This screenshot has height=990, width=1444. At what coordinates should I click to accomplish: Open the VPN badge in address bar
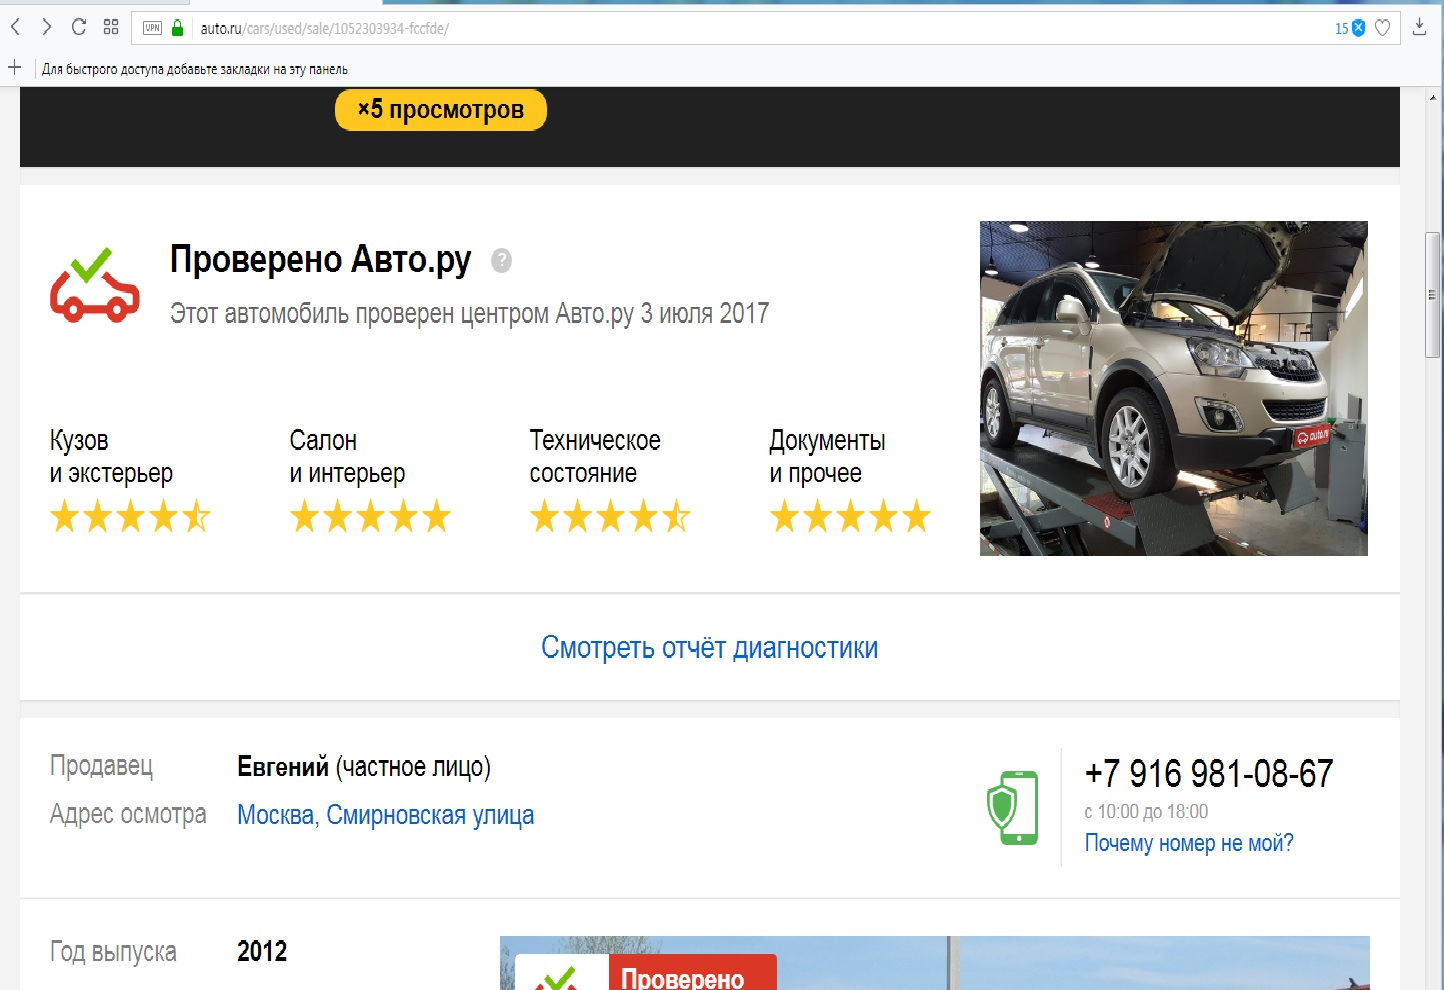pos(152,28)
